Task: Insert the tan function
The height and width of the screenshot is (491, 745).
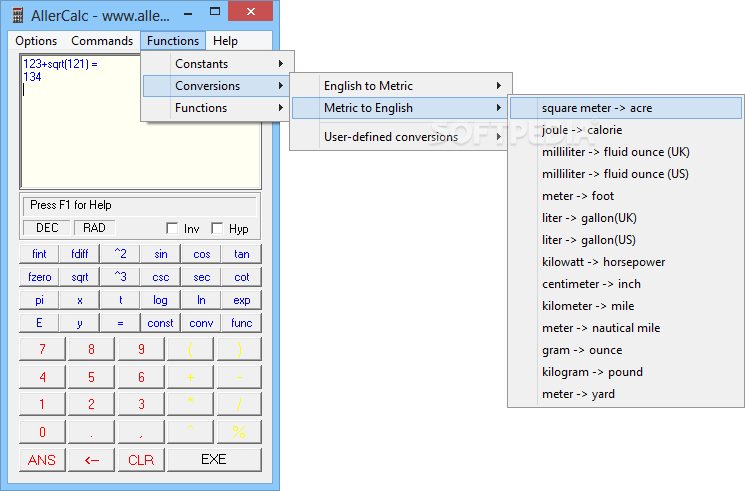Action: pyautogui.click(x=241, y=254)
